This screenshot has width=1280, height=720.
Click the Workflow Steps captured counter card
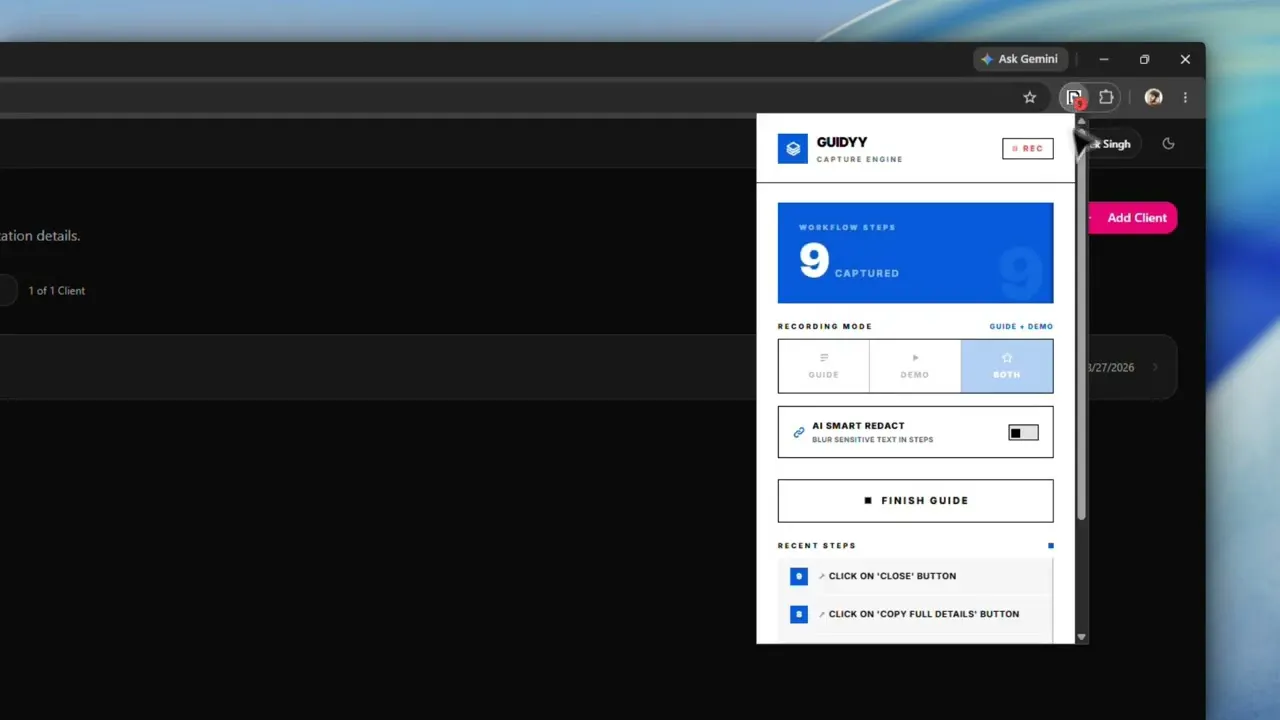pyautogui.click(x=915, y=253)
